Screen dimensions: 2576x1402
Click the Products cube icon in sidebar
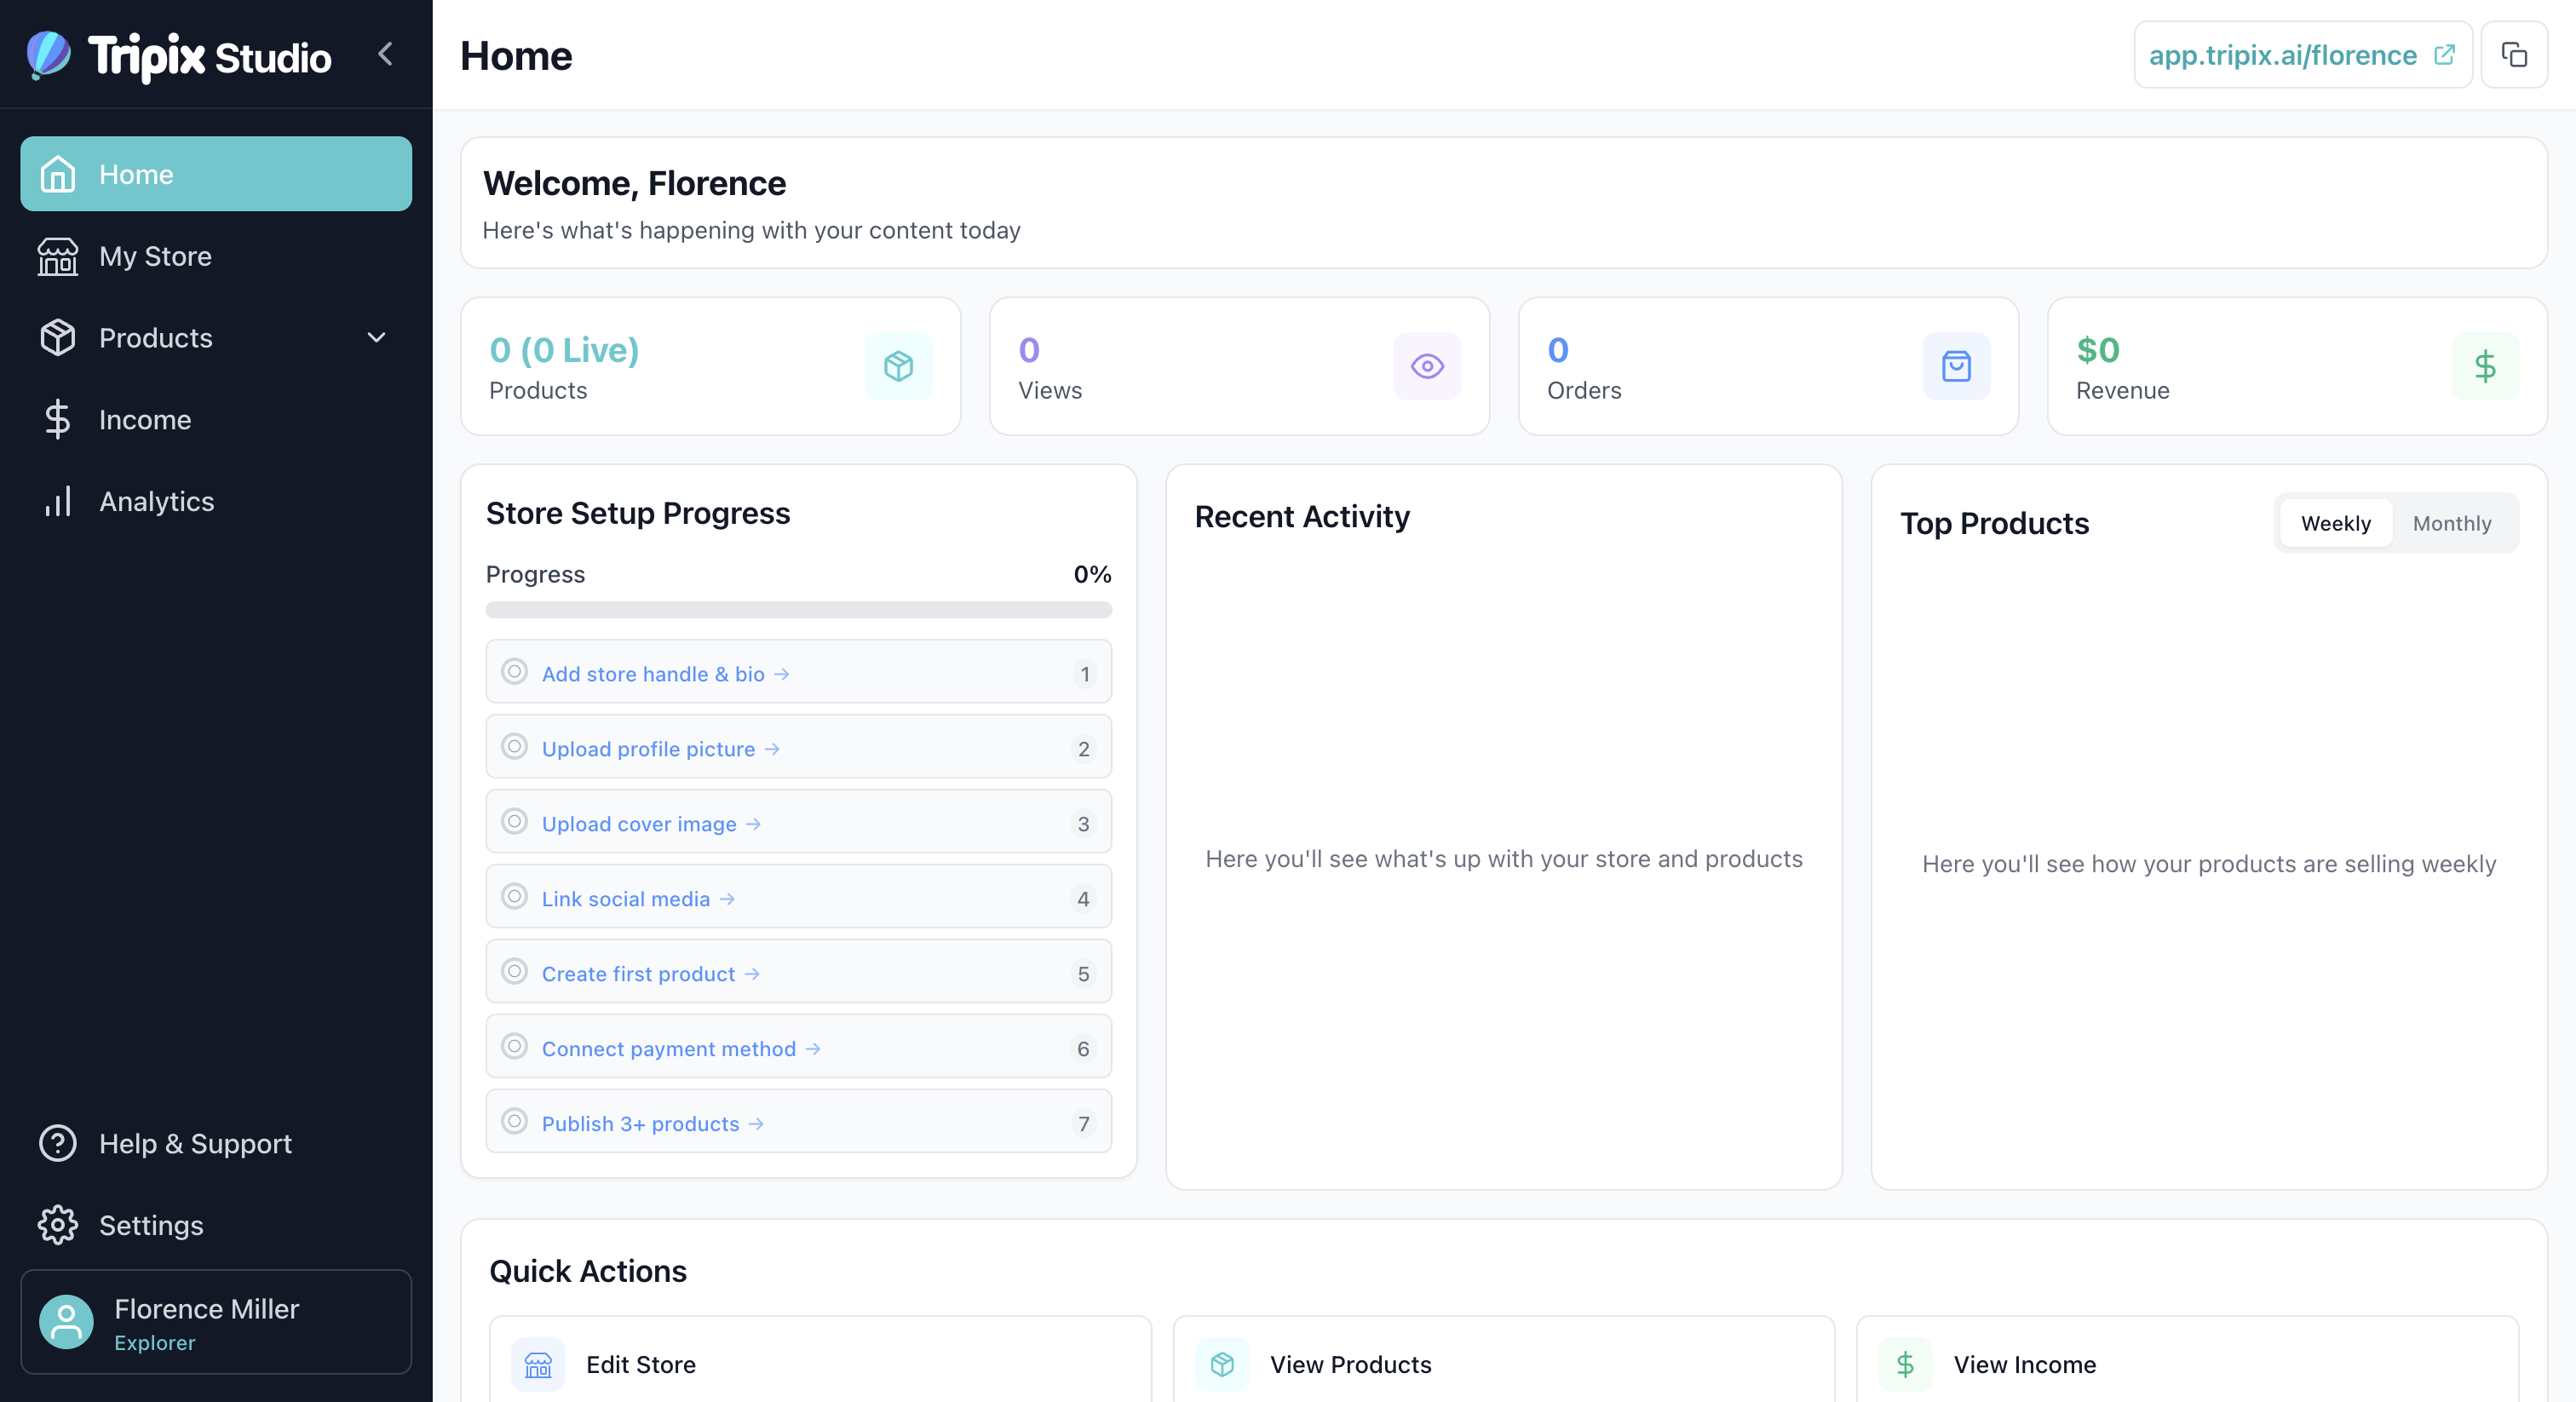pos(58,338)
